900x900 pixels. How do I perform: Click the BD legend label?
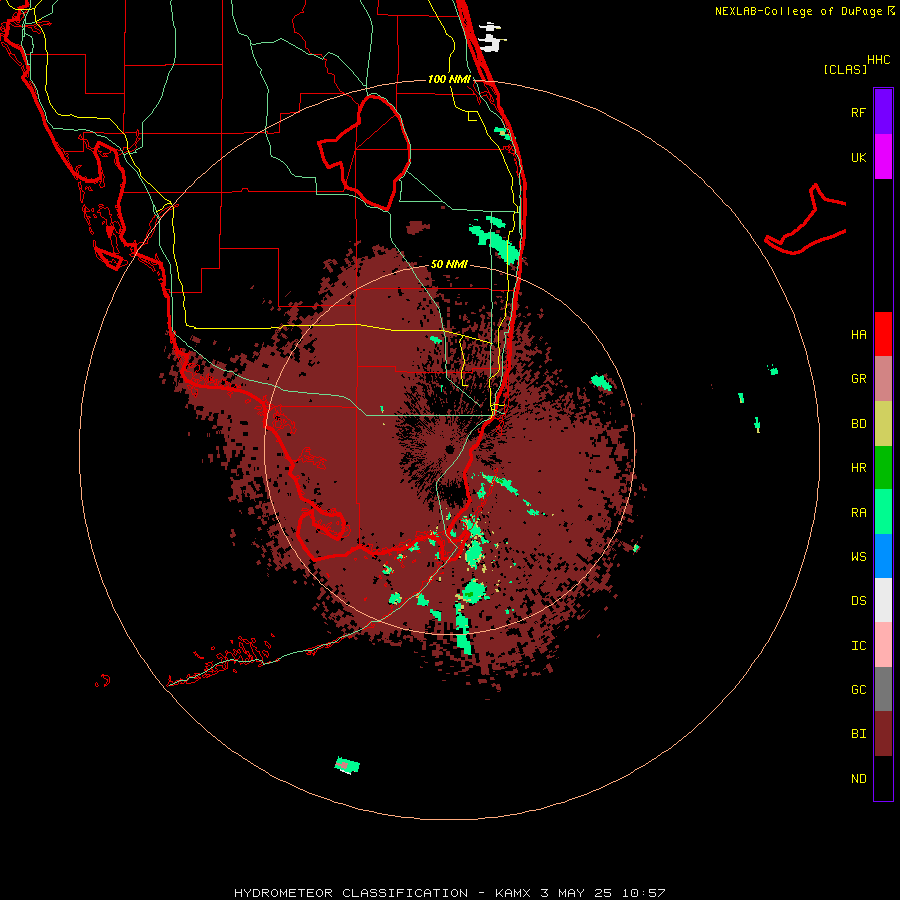pyautogui.click(x=859, y=424)
